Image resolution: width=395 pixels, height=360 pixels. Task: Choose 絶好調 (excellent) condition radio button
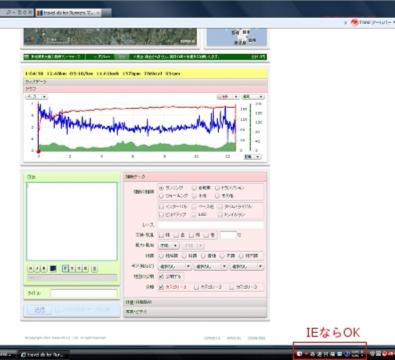162,256
